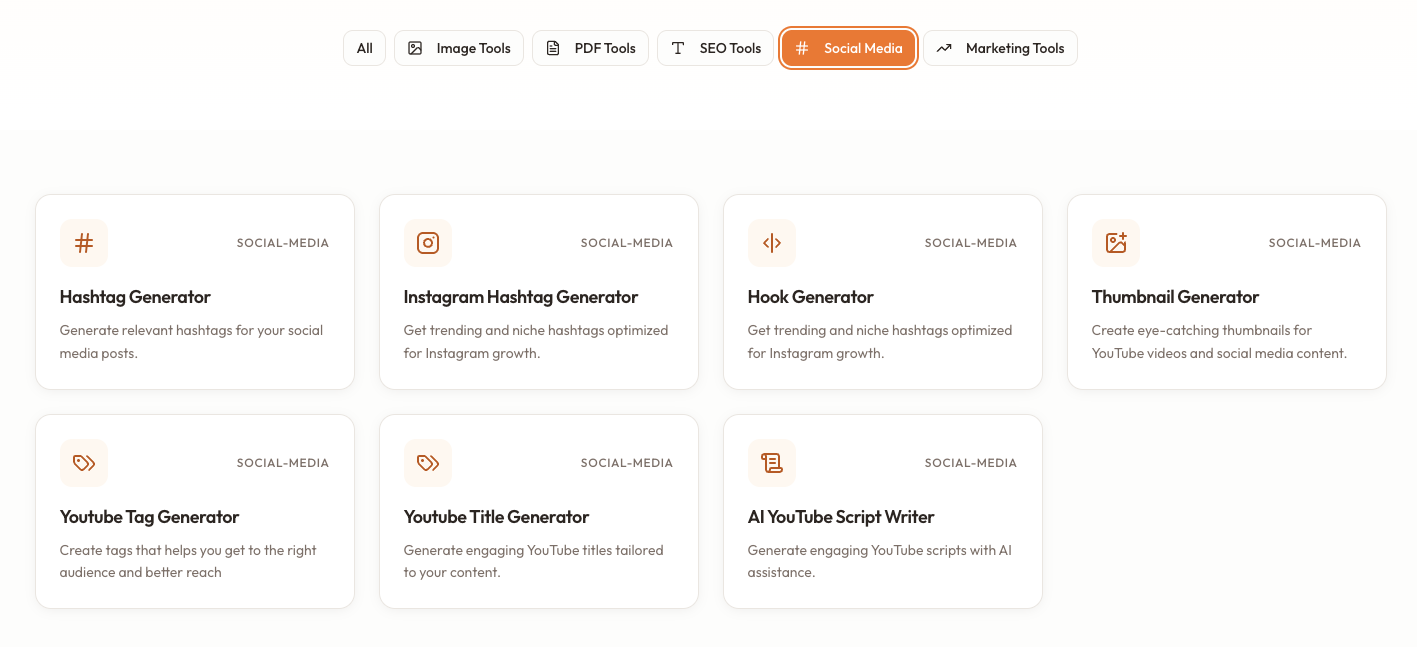1417x647 pixels.
Task: Click the tags icon on Youtube Title Generator
Action: point(428,463)
